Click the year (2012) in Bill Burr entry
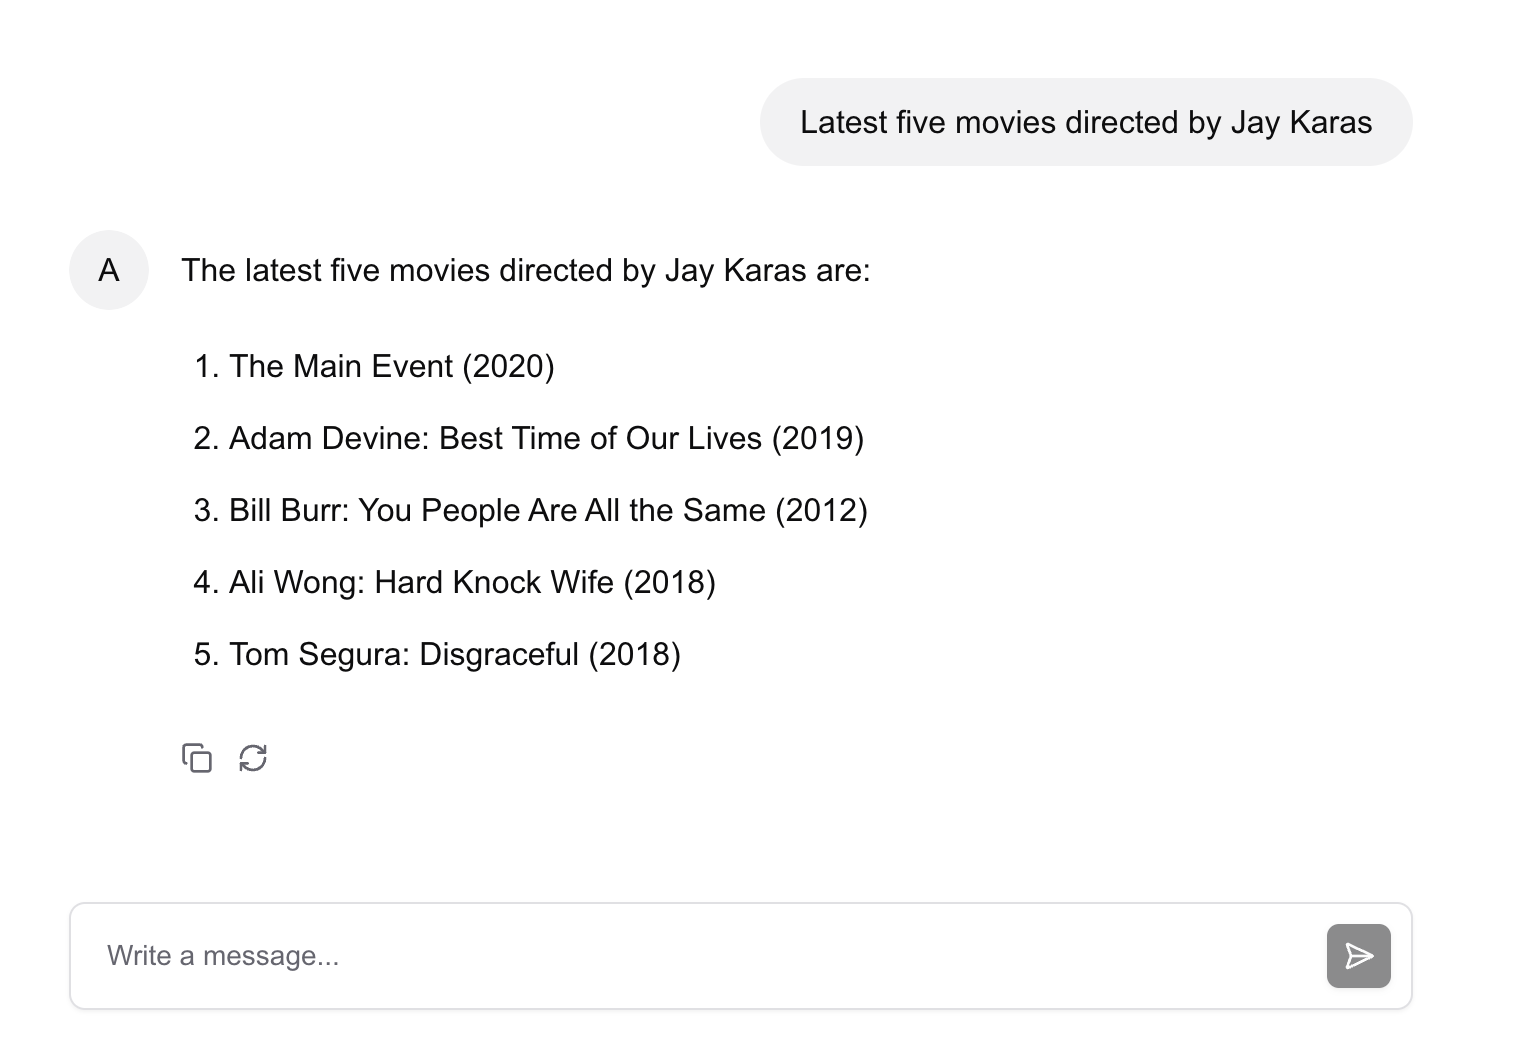 821,510
